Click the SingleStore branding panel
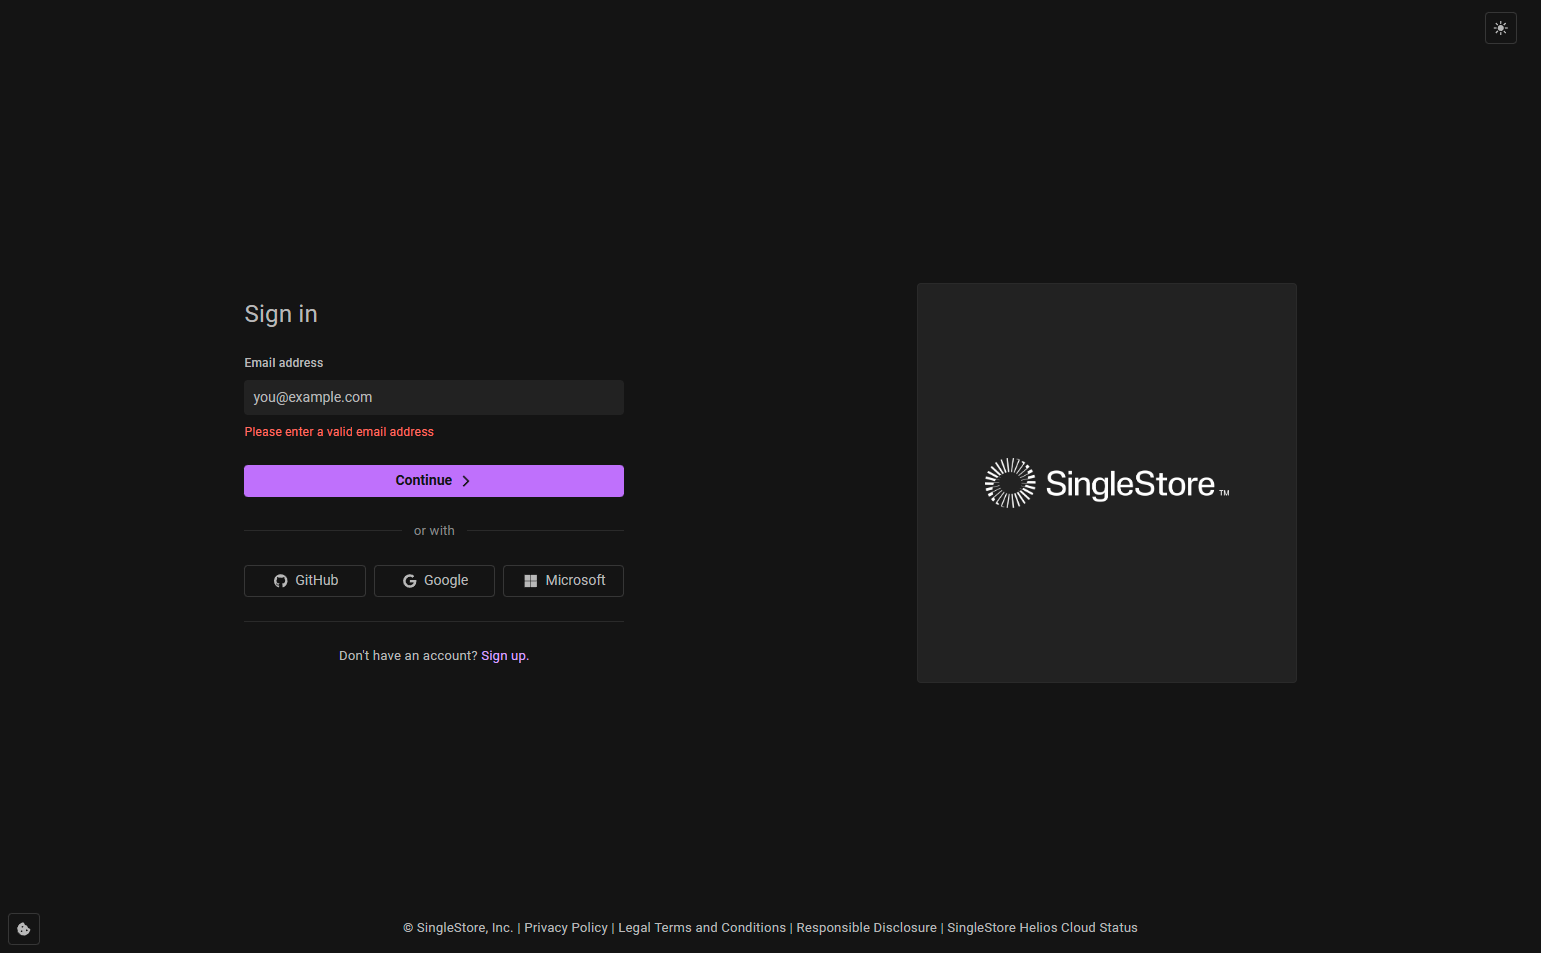This screenshot has height=953, width=1541. pos(1106,482)
